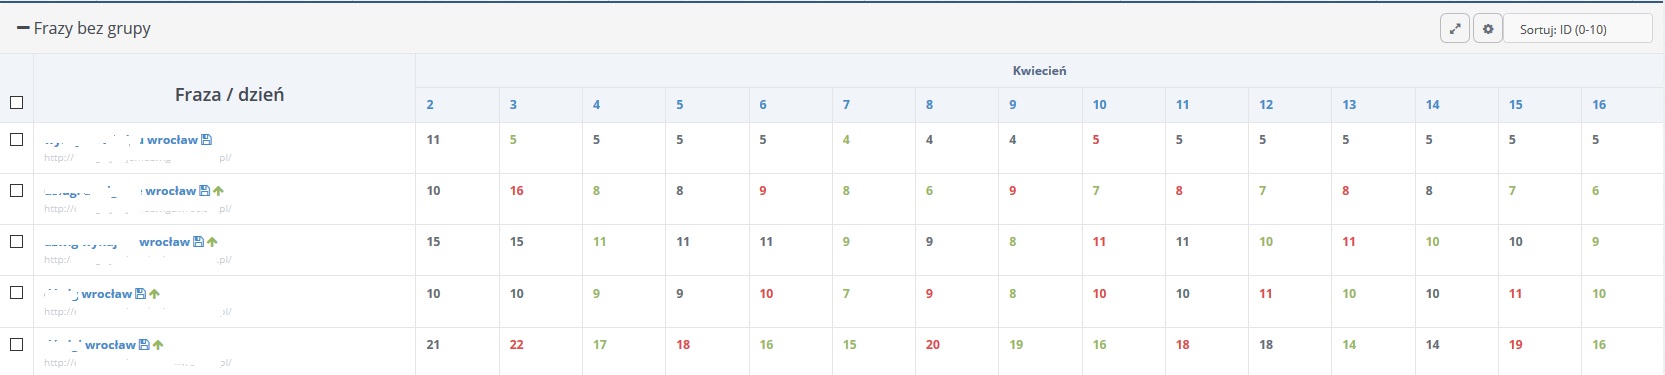Select day 9 column header
Image resolution: width=1665 pixels, height=375 pixels.
1012,104
